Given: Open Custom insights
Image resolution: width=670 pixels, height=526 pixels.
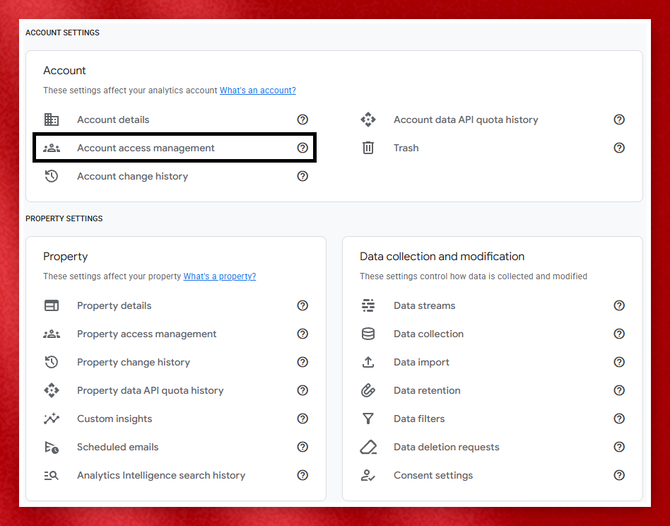Looking at the screenshot, I should pyautogui.click(x=115, y=418).
